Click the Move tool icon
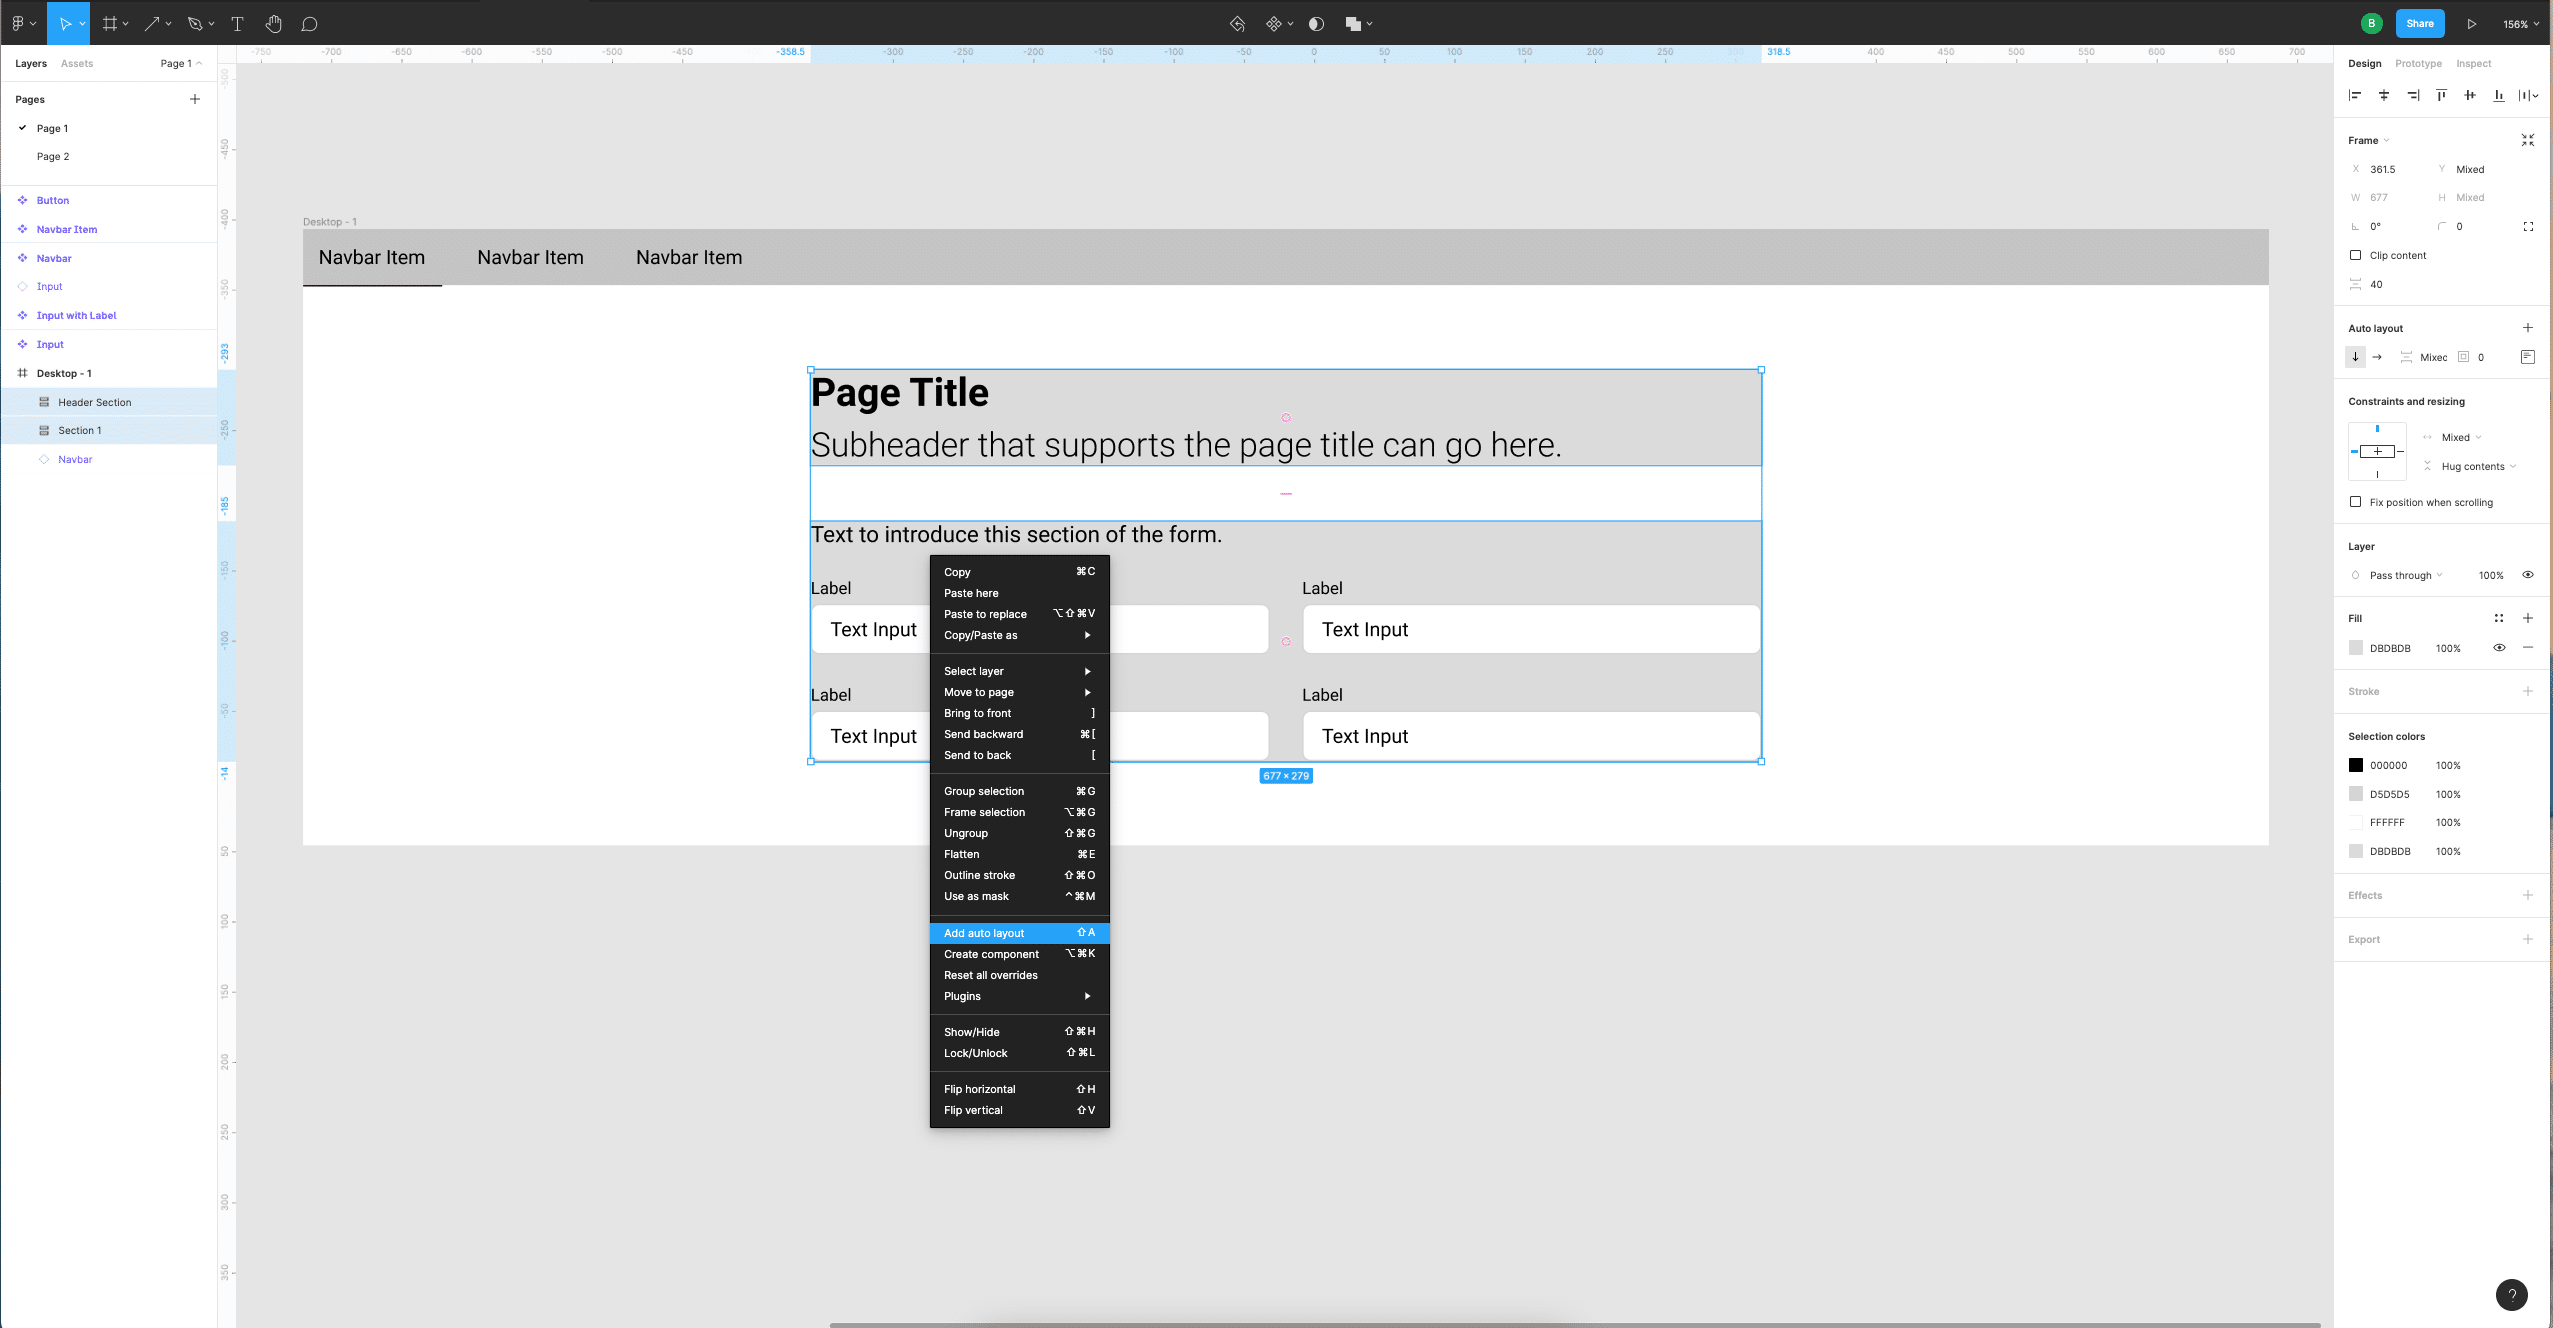2553x1328 pixels. point(64,23)
